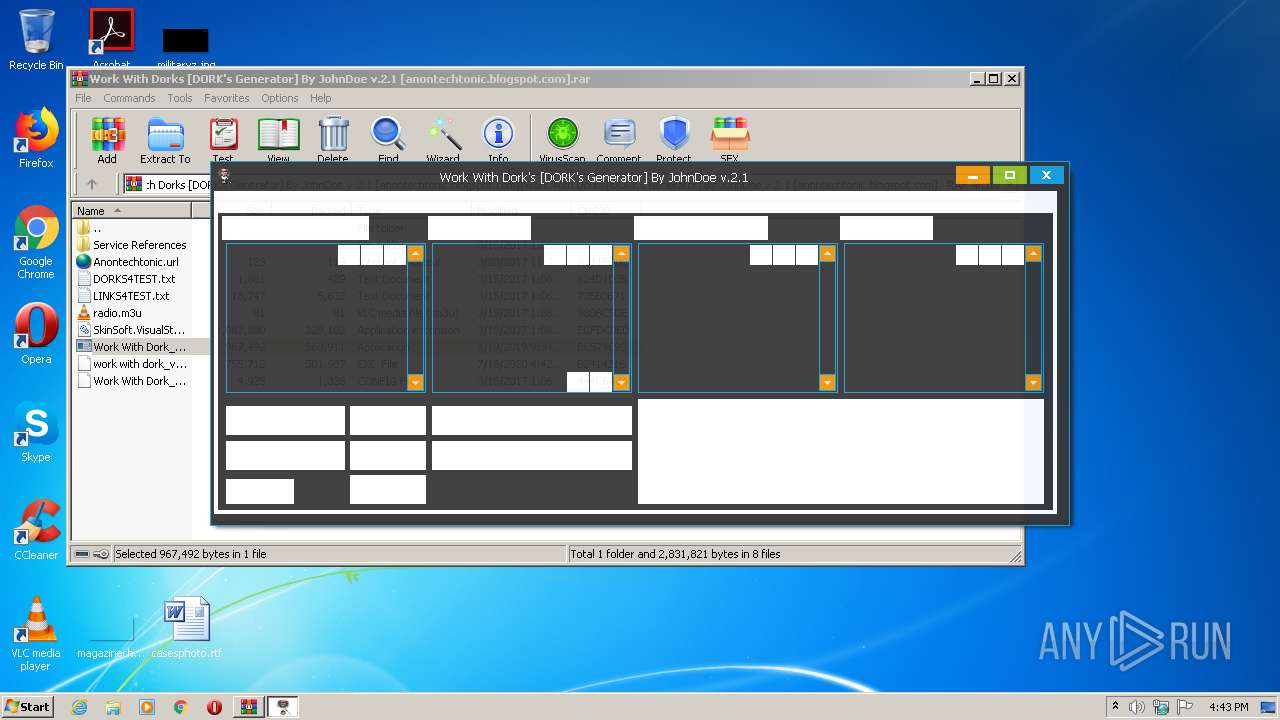The width and height of the screenshot is (1280, 720).
Task: Click the scroll-down arrow in the rightmost Dork list
Action: pyautogui.click(x=1033, y=382)
